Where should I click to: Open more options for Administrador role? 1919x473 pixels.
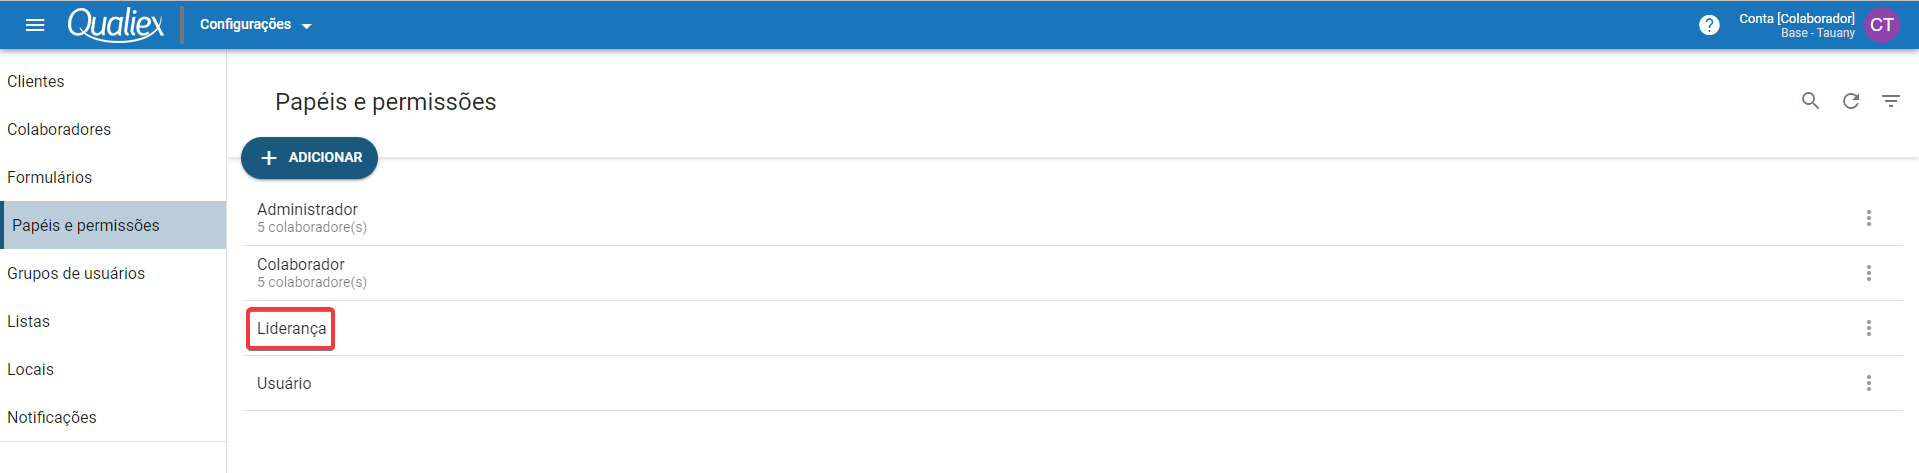(x=1869, y=218)
